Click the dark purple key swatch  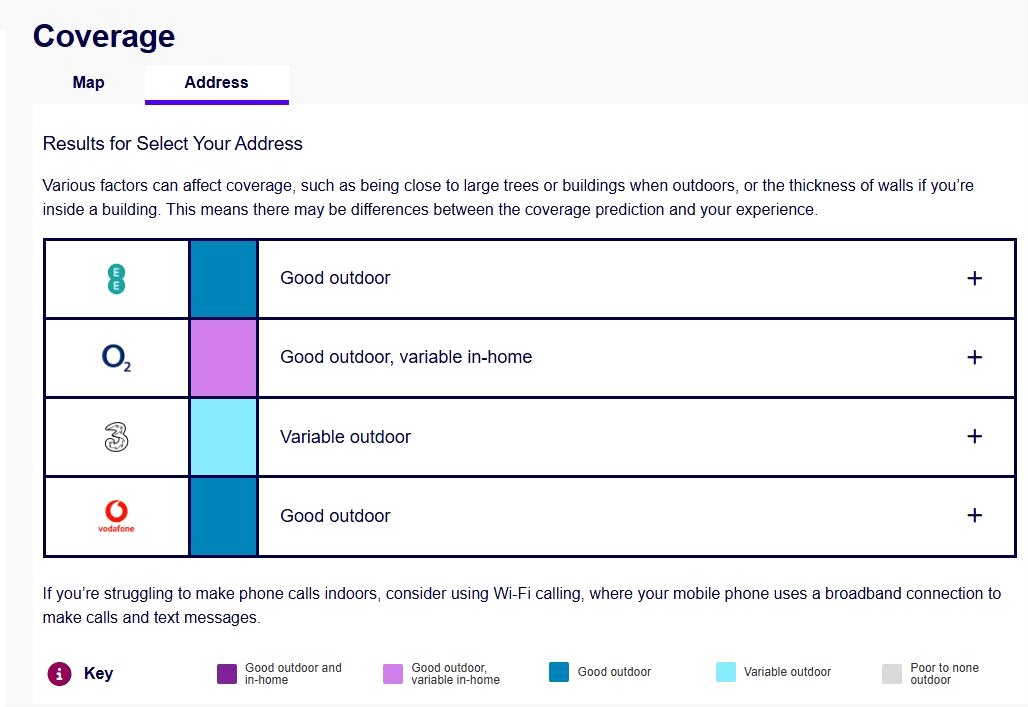[227, 674]
